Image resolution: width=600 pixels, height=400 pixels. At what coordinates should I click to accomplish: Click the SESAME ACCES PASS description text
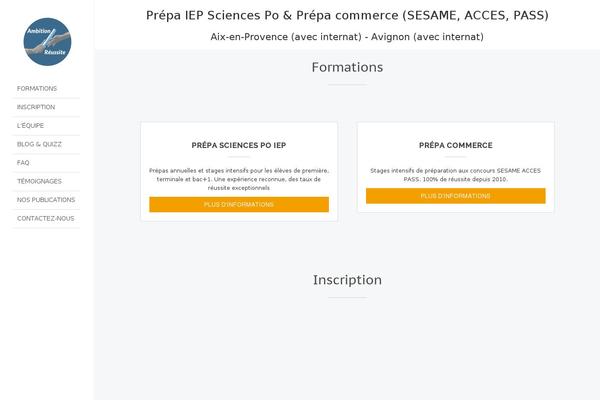pyautogui.click(x=455, y=175)
